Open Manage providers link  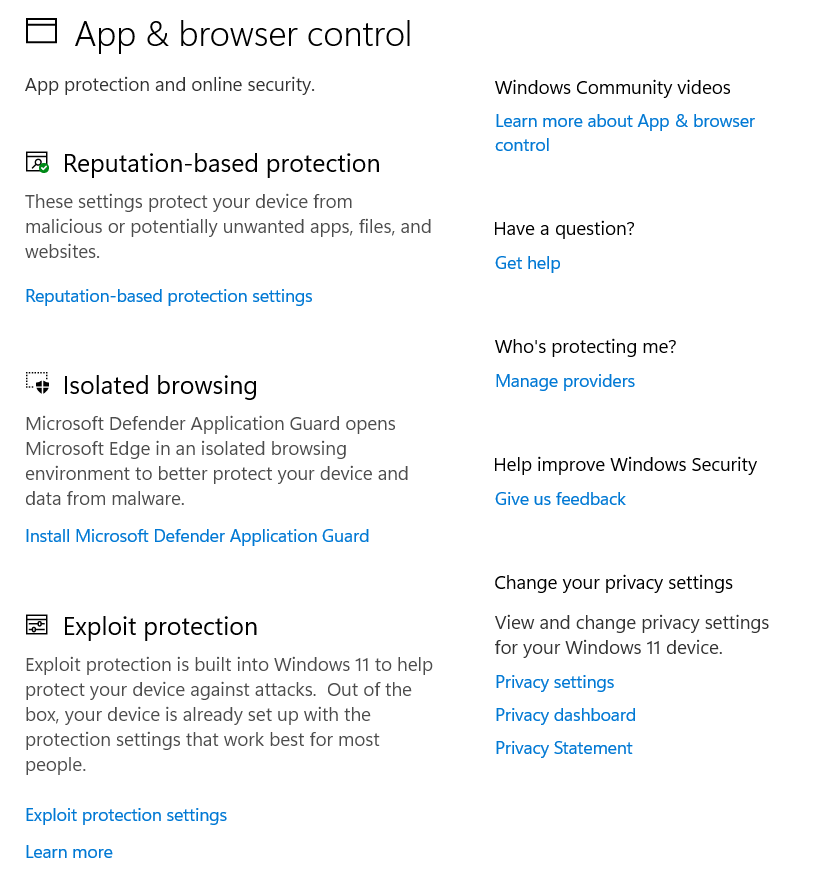(565, 381)
